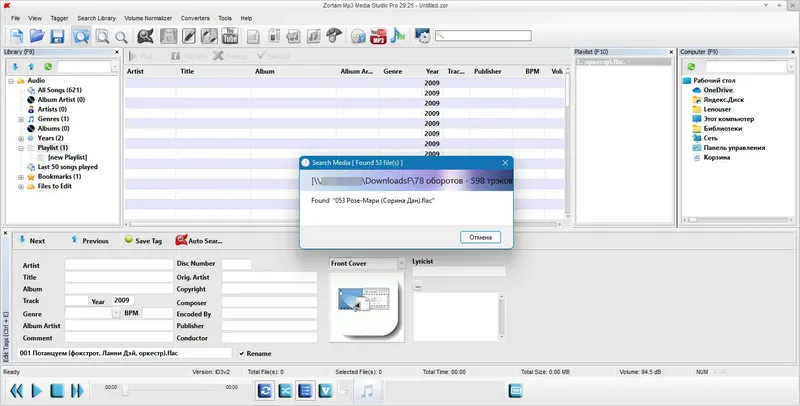This screenshot has width=800, height=406.
Task: Click the mushroom-shaped toolbar icon
Action: [x=334, y=35]
